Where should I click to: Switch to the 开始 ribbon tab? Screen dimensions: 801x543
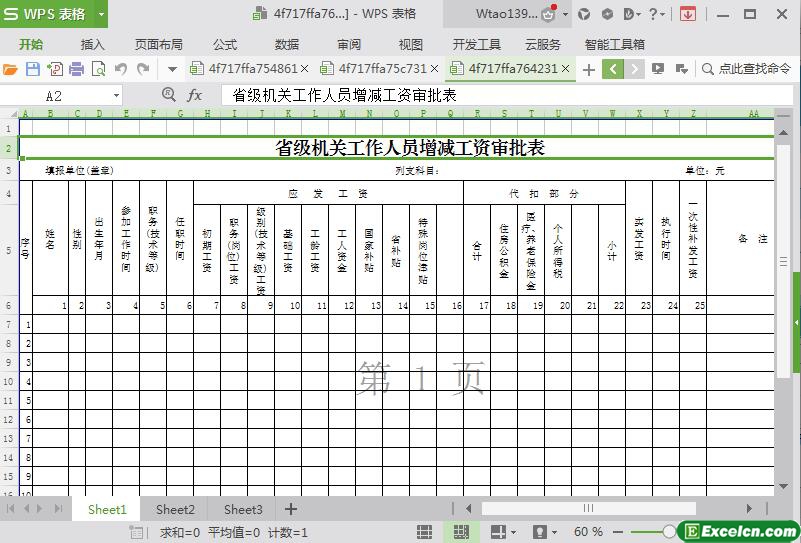[x=31, y=44]
